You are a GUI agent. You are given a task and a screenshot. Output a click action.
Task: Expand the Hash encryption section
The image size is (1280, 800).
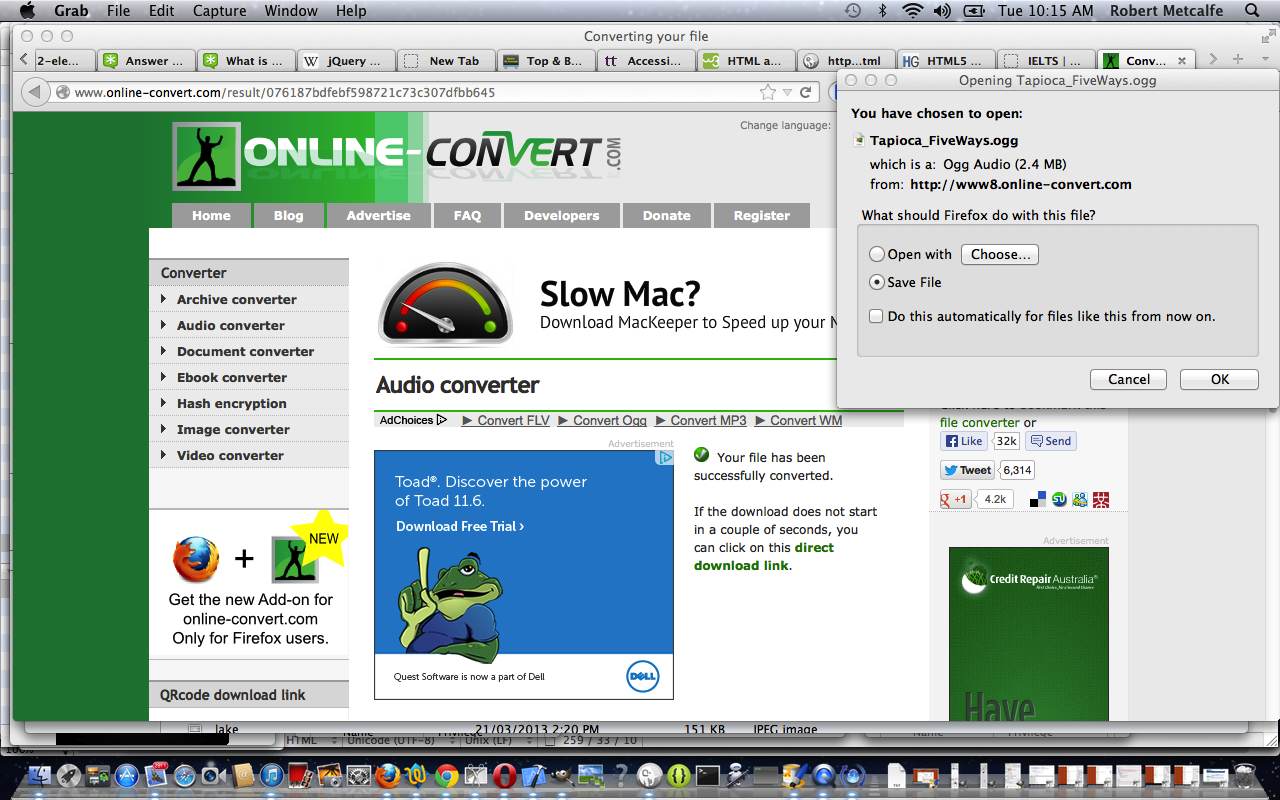coord(163,403)
